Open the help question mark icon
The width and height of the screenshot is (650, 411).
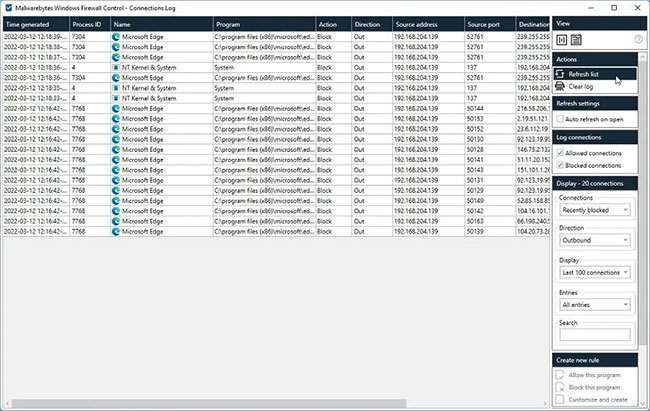pyautogui.click(x=638, y=39)
